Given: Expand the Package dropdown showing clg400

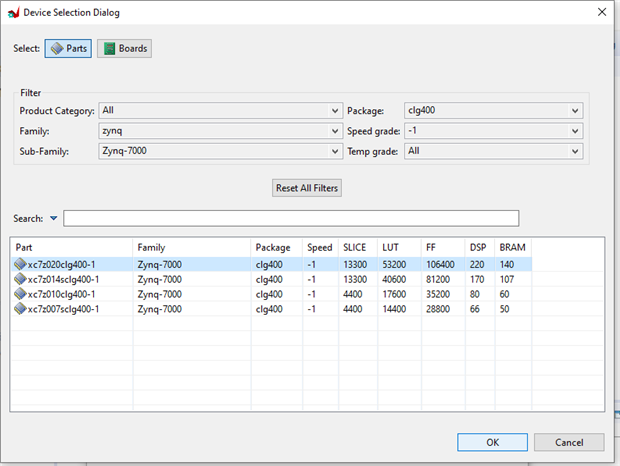Looking at the screenshot, I should click(x=492, y=111).
